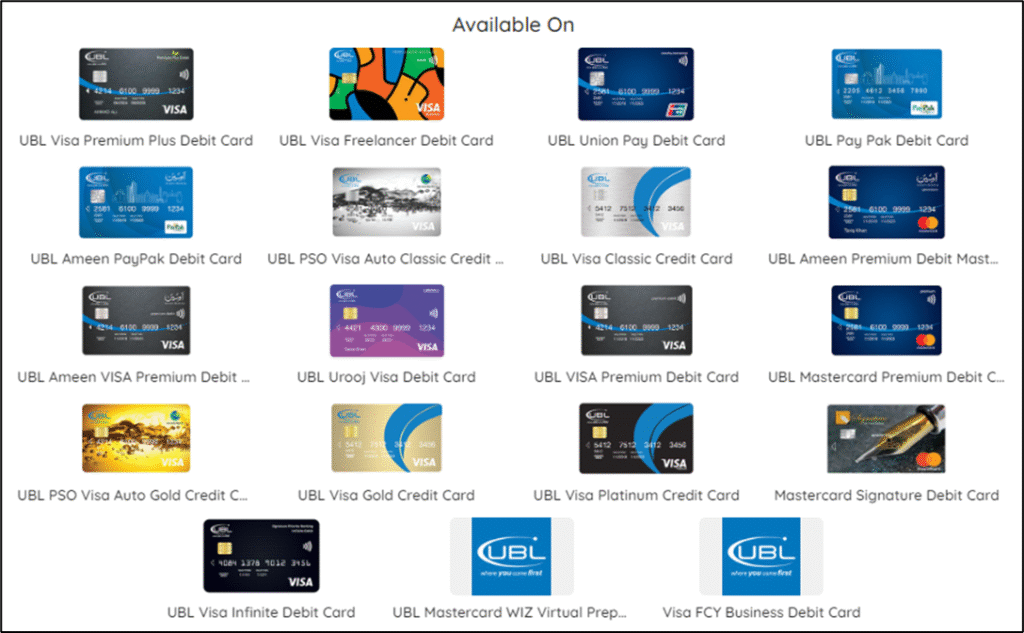Click the UBL Ameen PayPak Debit Card image
Viewport: 1024px width, 633px height.
[x=136, y=202]
